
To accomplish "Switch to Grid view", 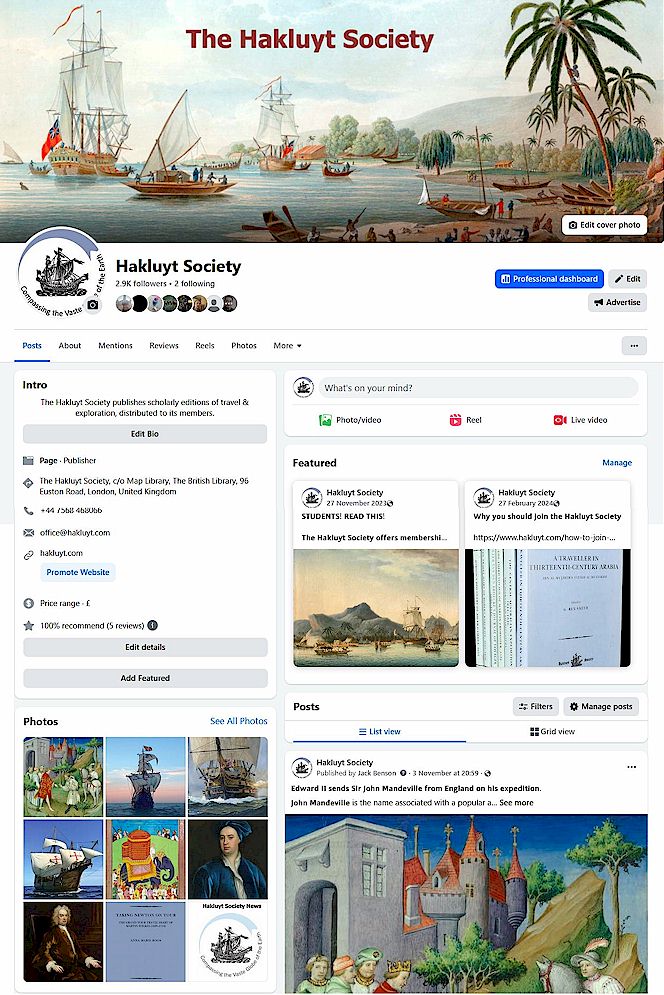I will coord(552,732).
